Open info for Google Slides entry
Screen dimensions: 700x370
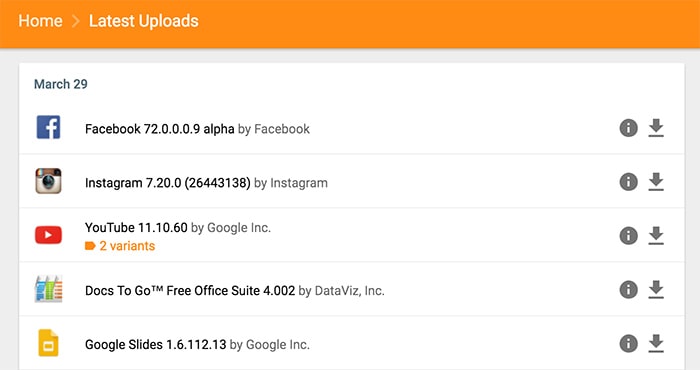pos(629,344)
